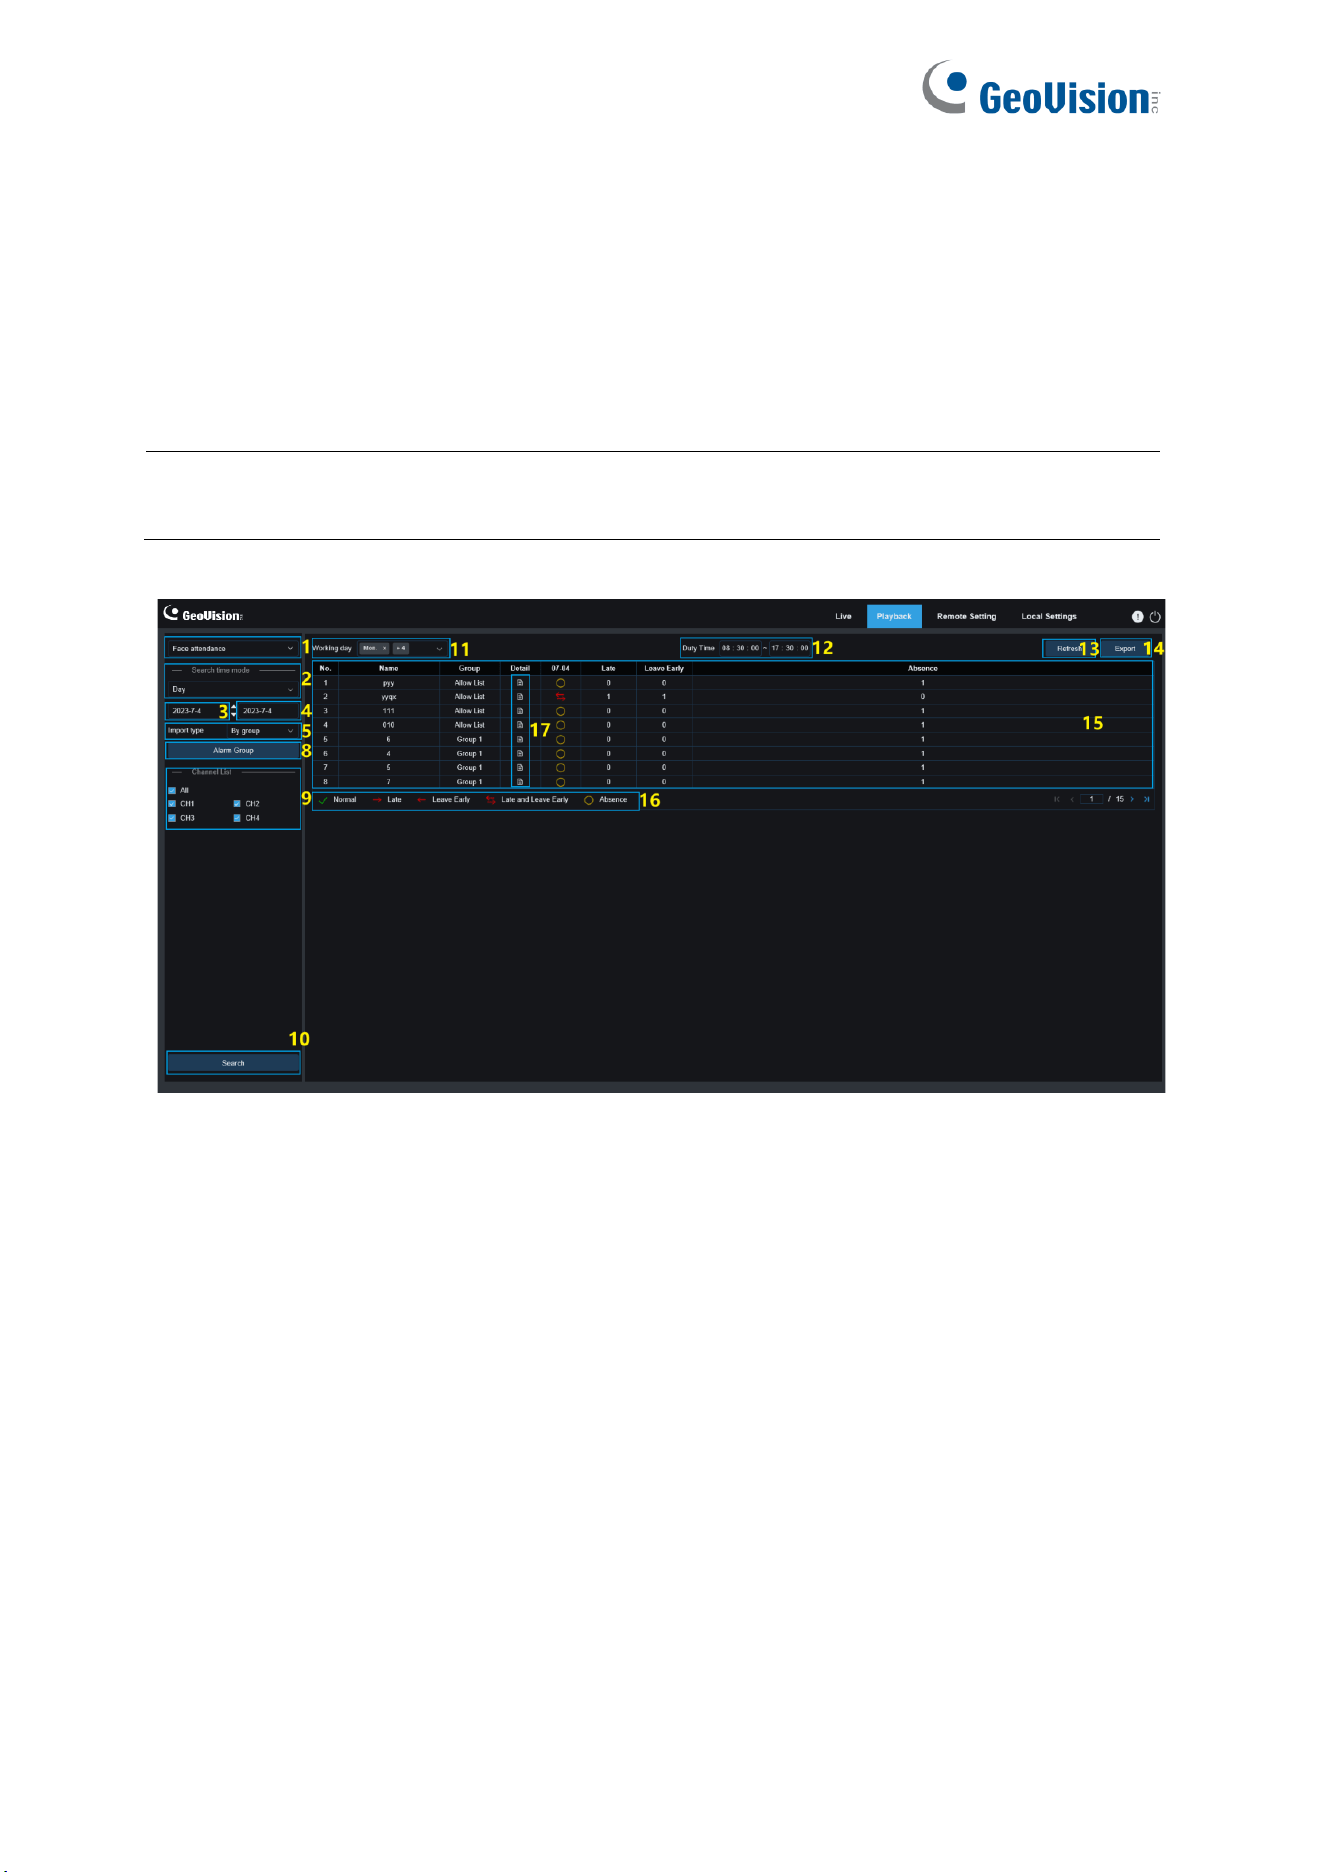This screenshot has width=1324, height=1872.
Task: Click the 'Late and Leave Early' legend label
Action: (x=534, y=800)
